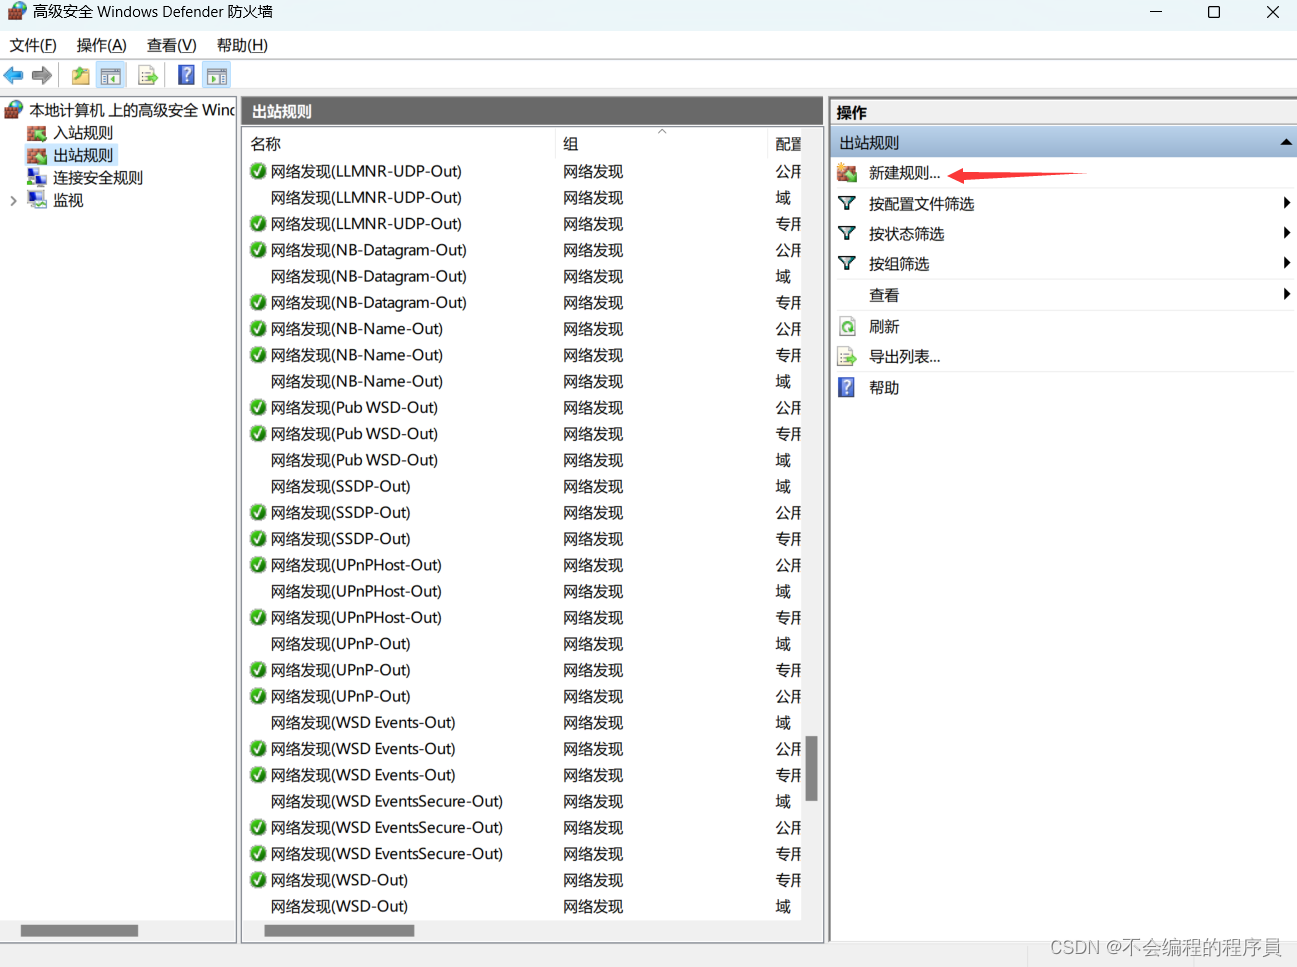Click green check of NB-Datagram-Out 公用 rule

[258, 250]
